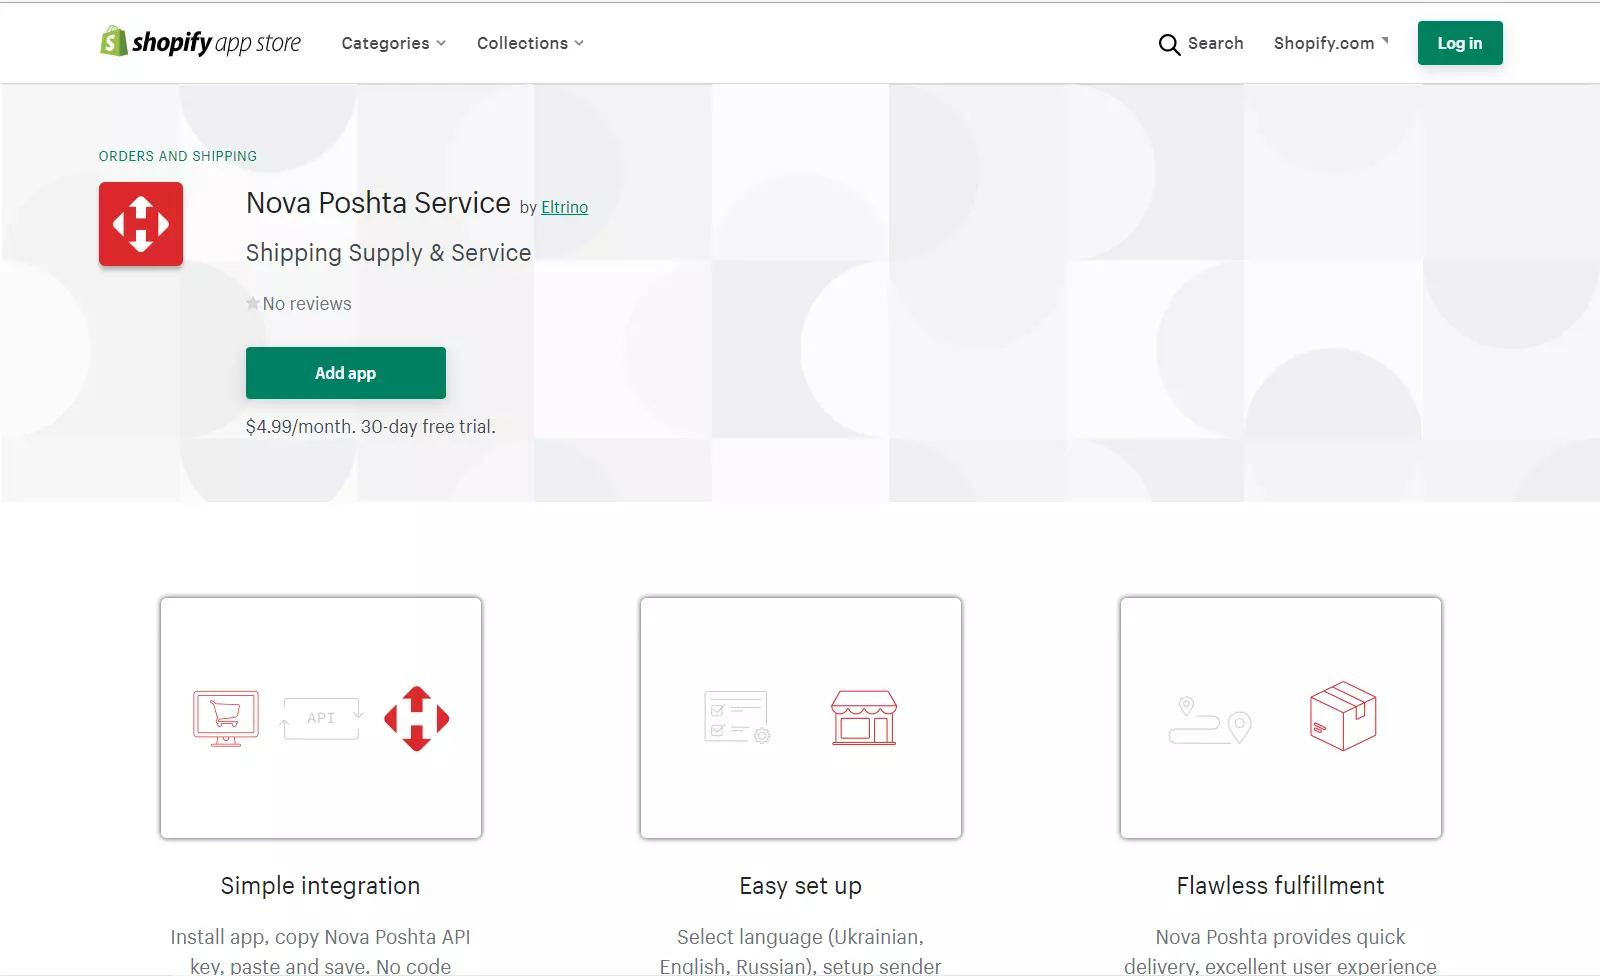This screenshot has width=1600, height=976.
Task: Click the Simple integration heading
Action: click(320, 886)
